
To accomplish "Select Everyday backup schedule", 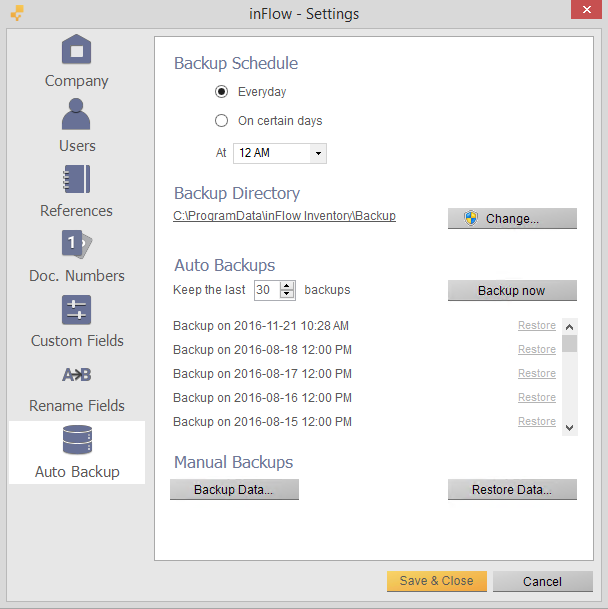I will 221,92.
